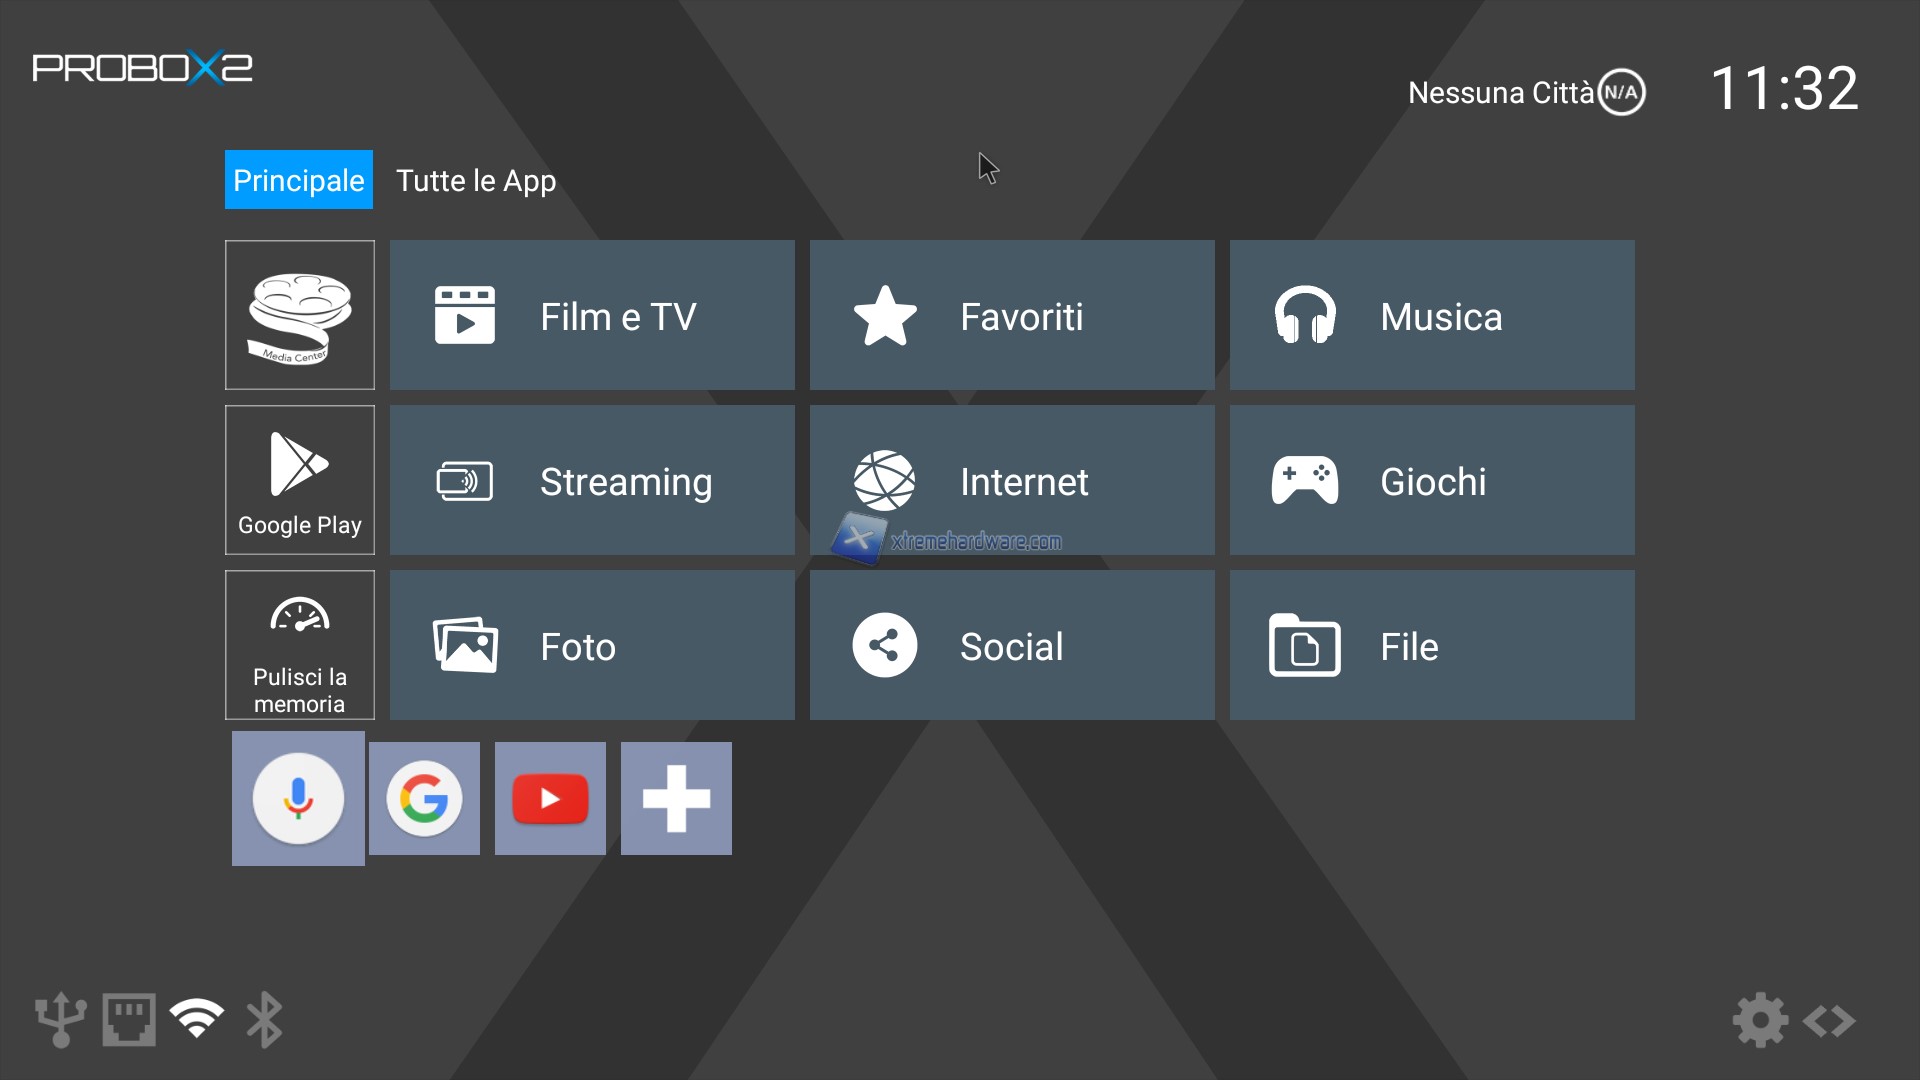Open the Giochi games category
The height and width of the screenshot is (1080, 1920).
coord(1432,480)
